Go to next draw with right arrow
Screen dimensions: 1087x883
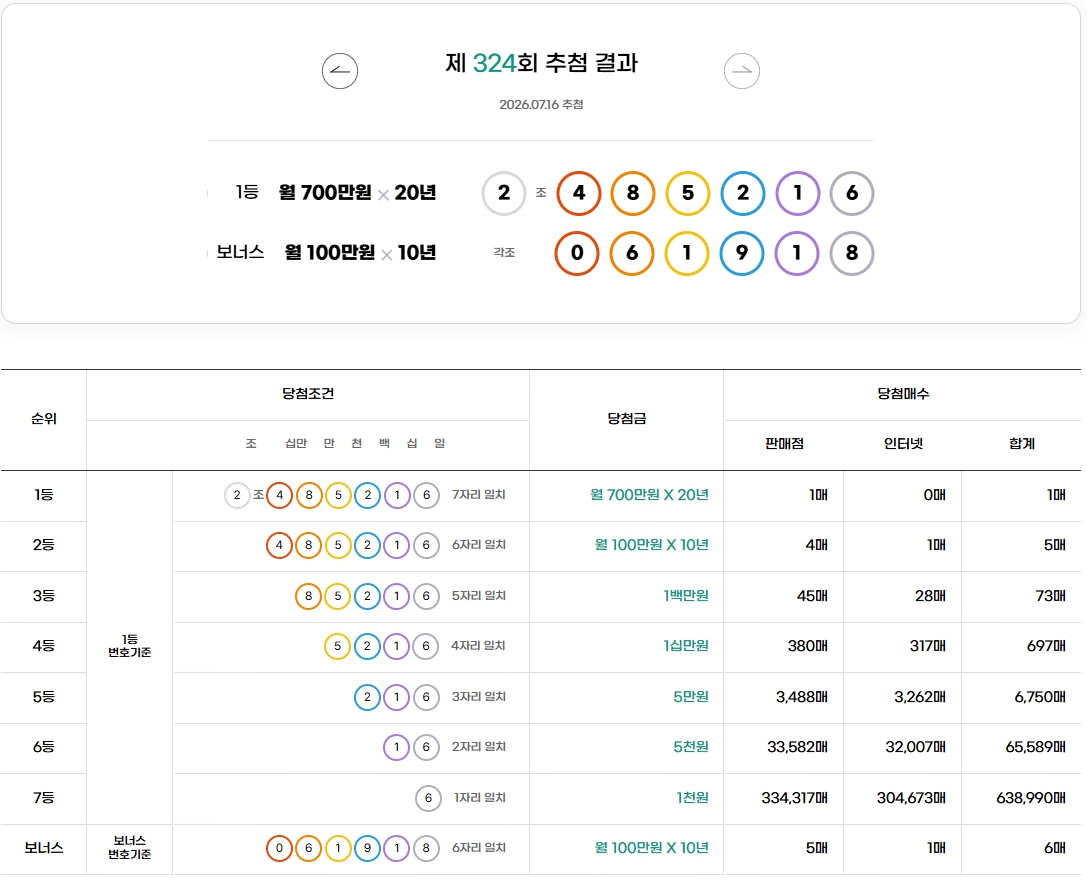[742, 71]
